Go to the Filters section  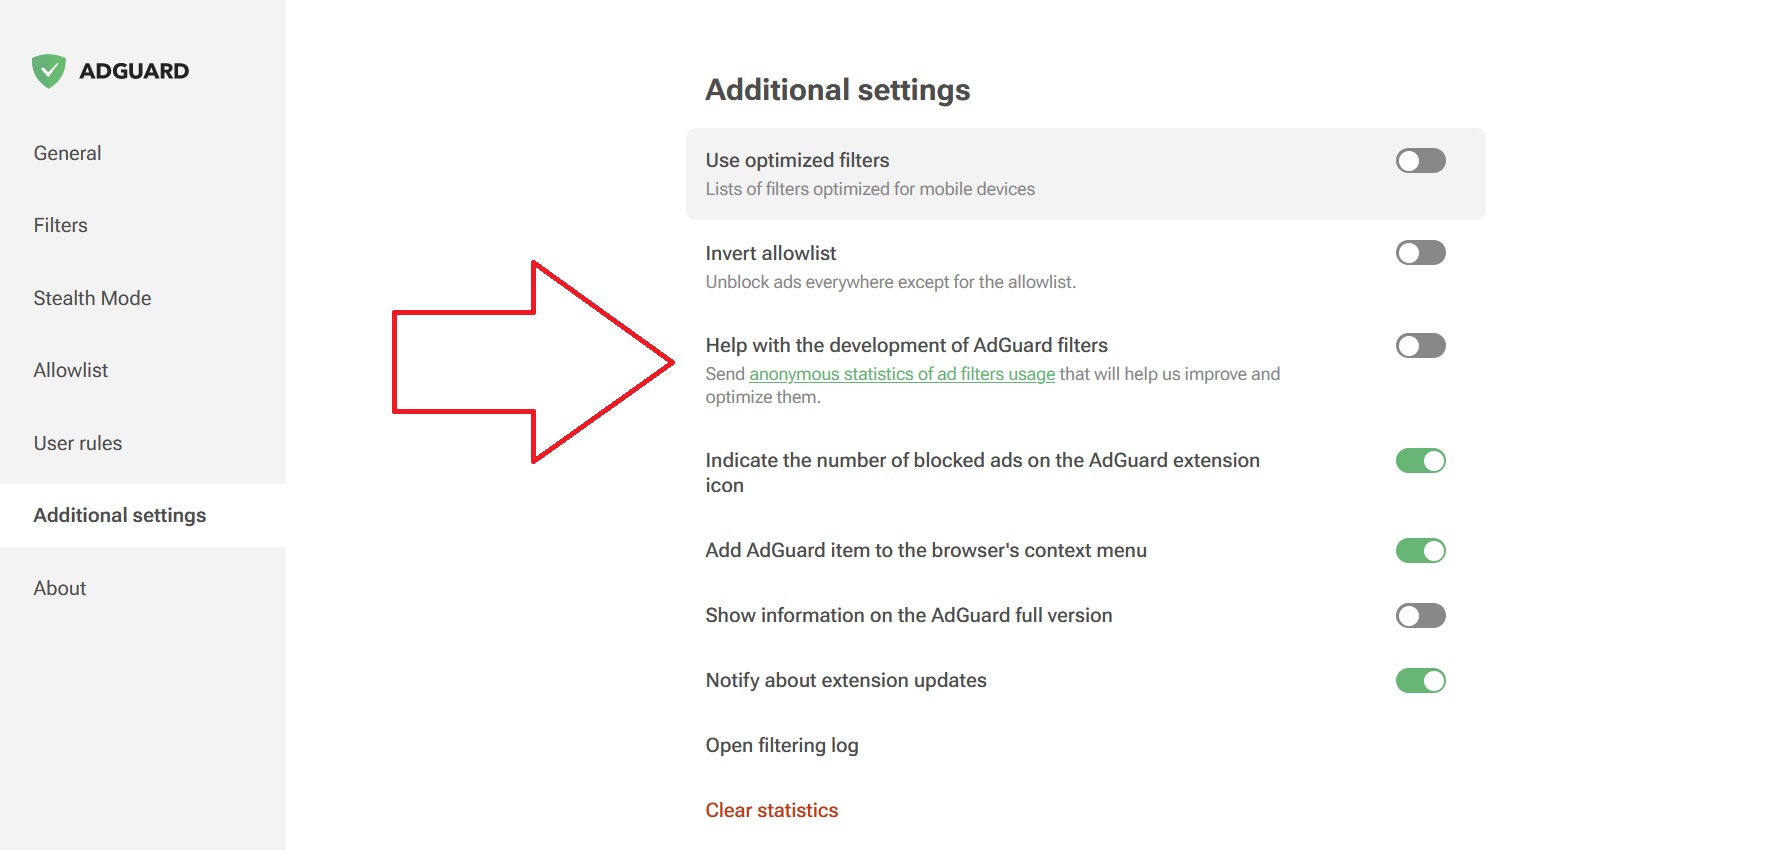(60, 226)
